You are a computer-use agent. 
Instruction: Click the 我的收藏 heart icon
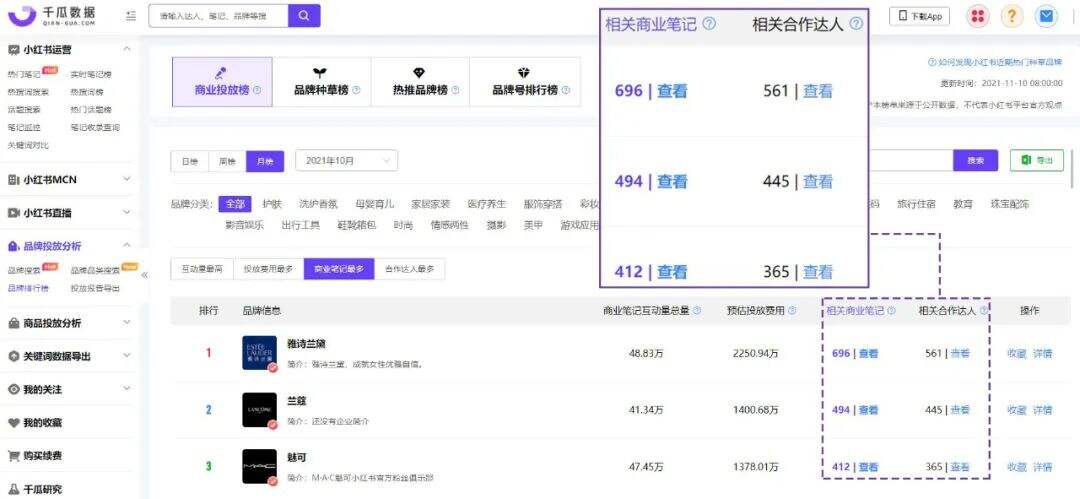tap(13, 422)
